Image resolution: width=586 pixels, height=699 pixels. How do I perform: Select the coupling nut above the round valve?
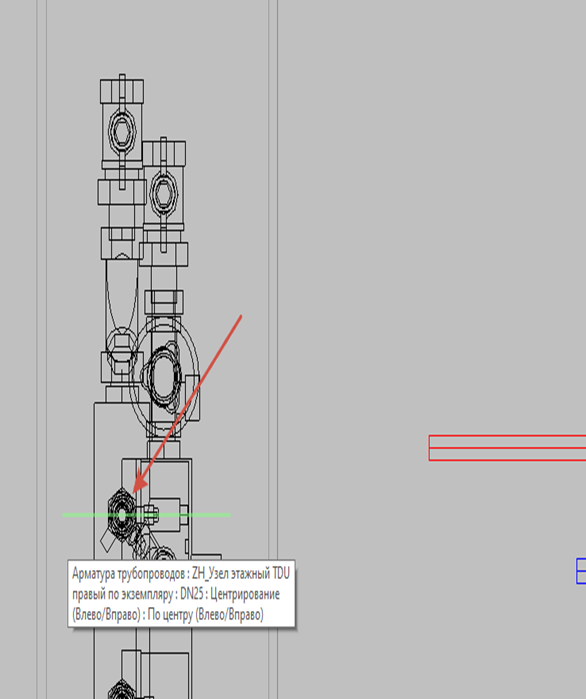tap(164, 302)
